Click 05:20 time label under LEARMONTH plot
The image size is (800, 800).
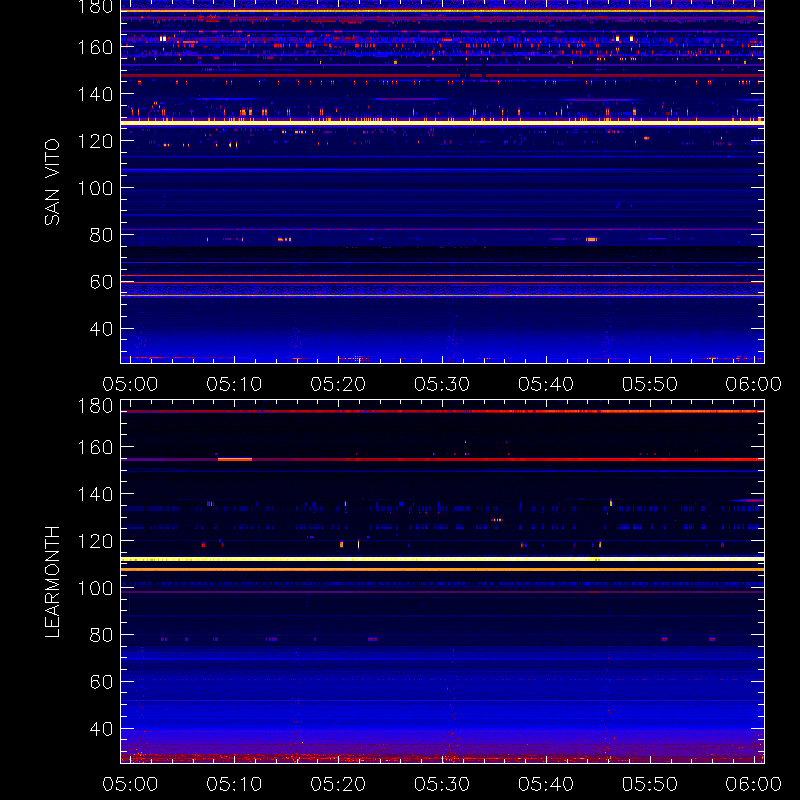[x=338, y=784]
